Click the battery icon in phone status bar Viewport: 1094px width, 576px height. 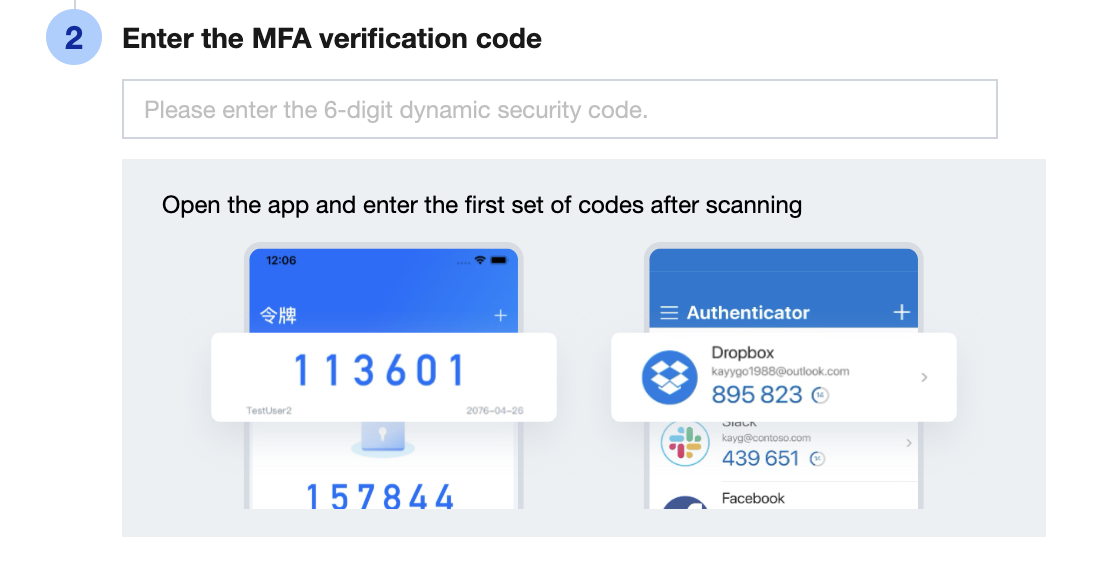(499, 260)
